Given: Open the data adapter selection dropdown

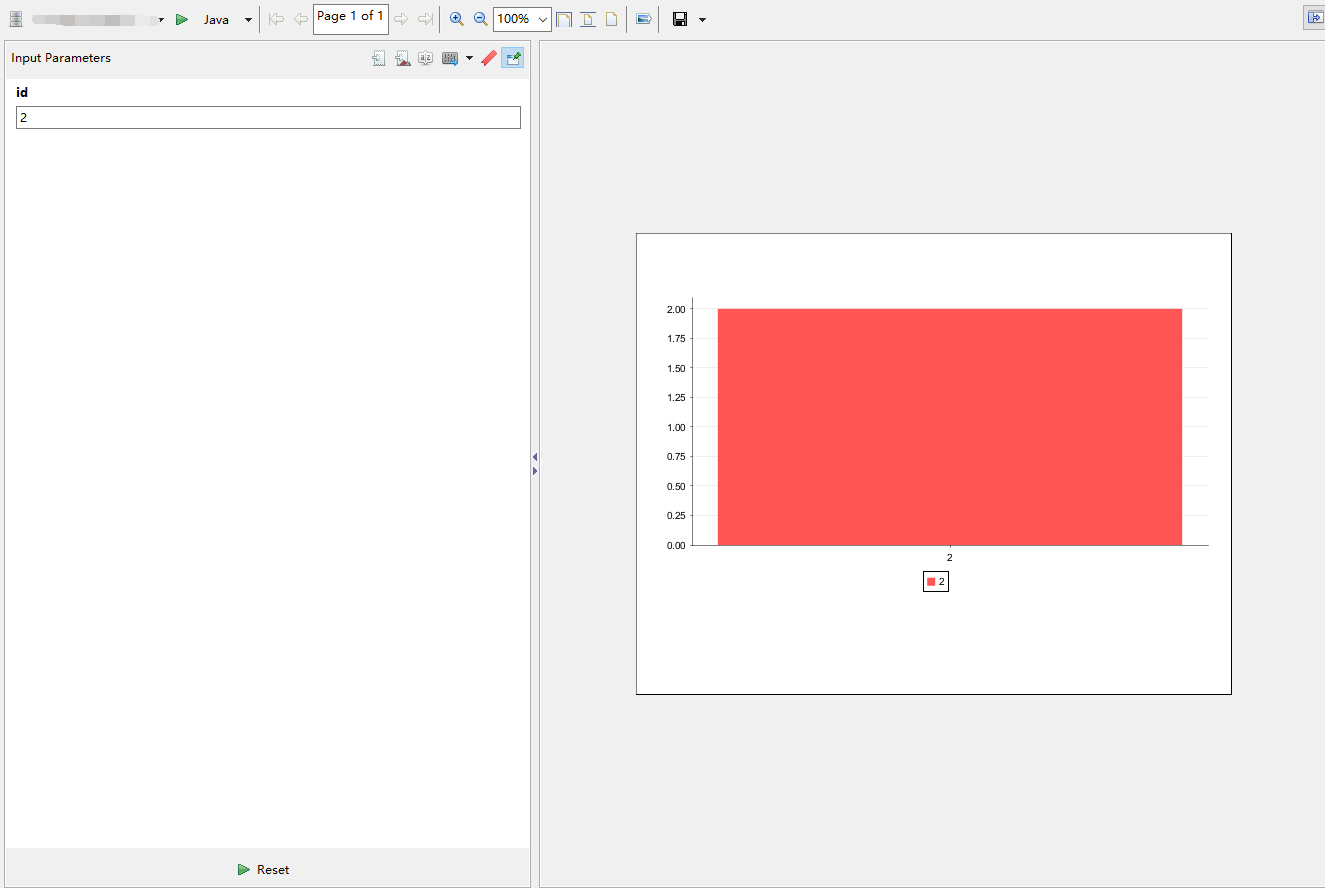Looking at the screenshot, I should 161,20.
